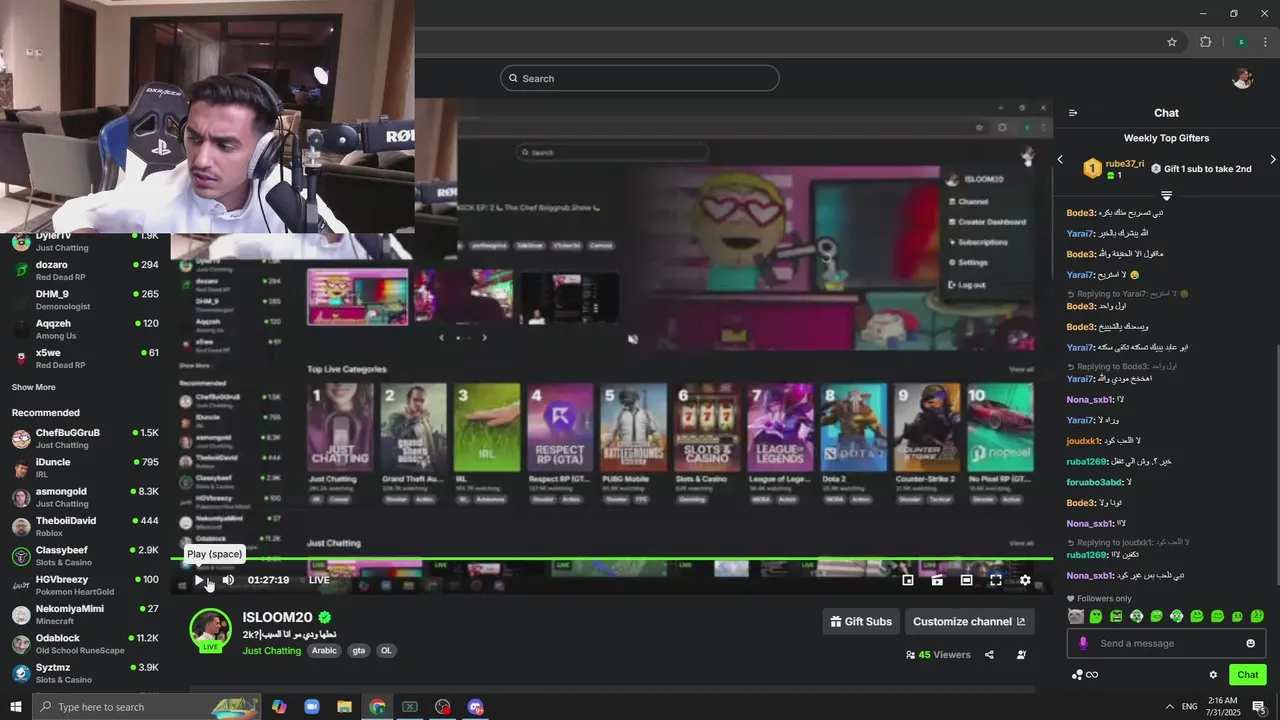Viewport: 1280px width, 720px height.
Task: Open the DHM_9 channel in the sidebar
Action: point(86,300)
